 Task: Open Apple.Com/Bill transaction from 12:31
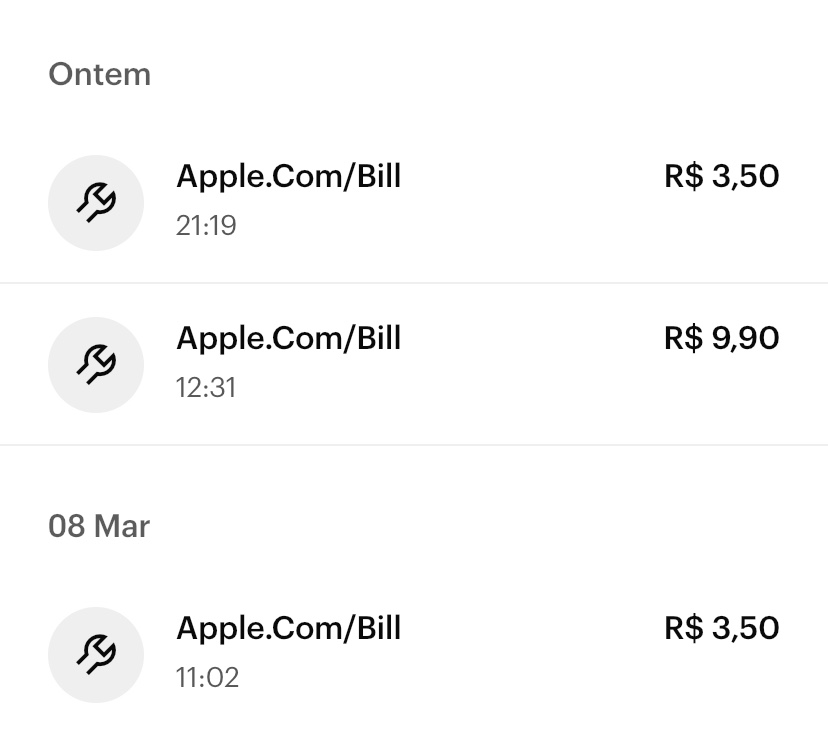288,339
